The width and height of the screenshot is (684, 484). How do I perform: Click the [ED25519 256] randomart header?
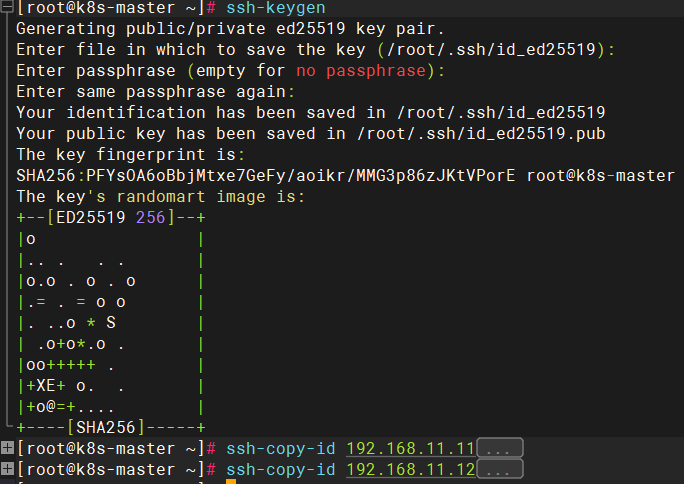[111, 217]
